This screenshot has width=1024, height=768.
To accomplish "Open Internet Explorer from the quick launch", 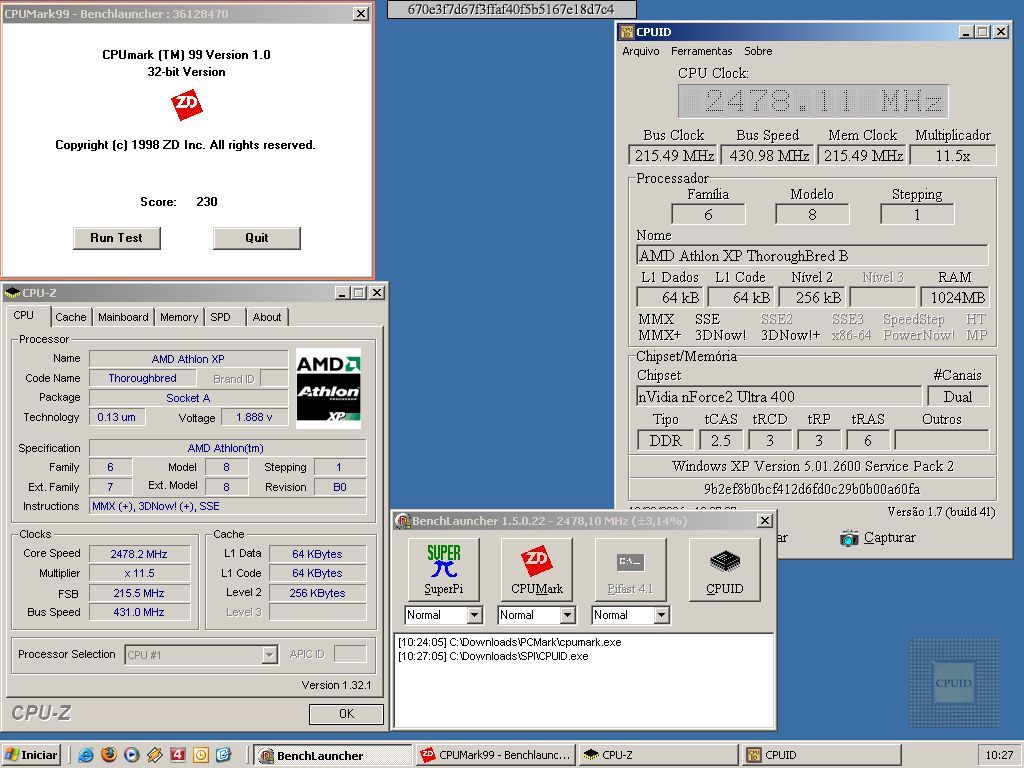I will (x=86, y=755).
